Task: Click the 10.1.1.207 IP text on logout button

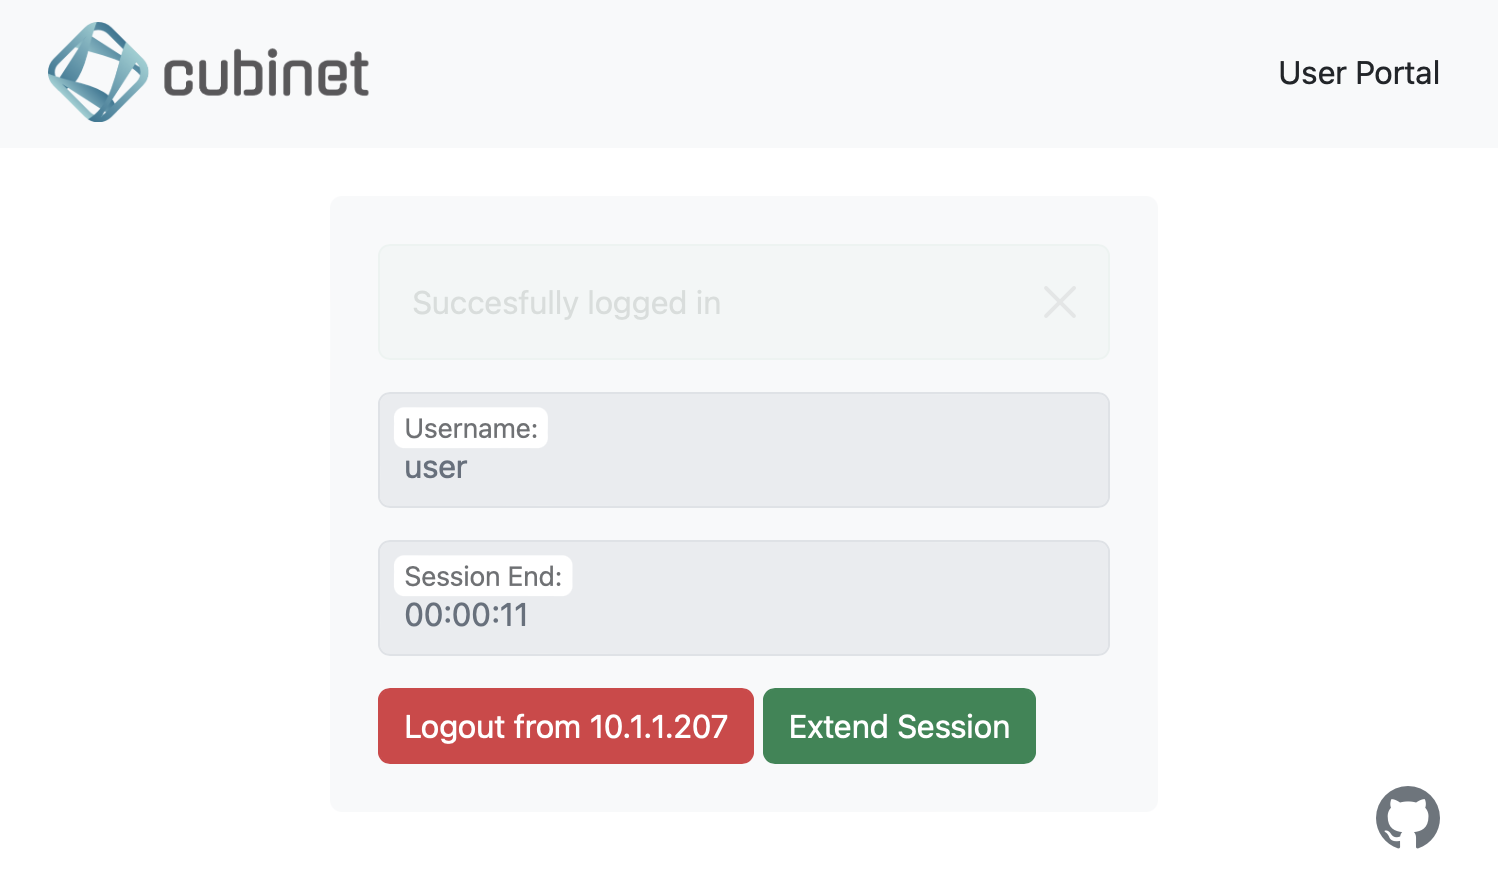Action: 659,726
